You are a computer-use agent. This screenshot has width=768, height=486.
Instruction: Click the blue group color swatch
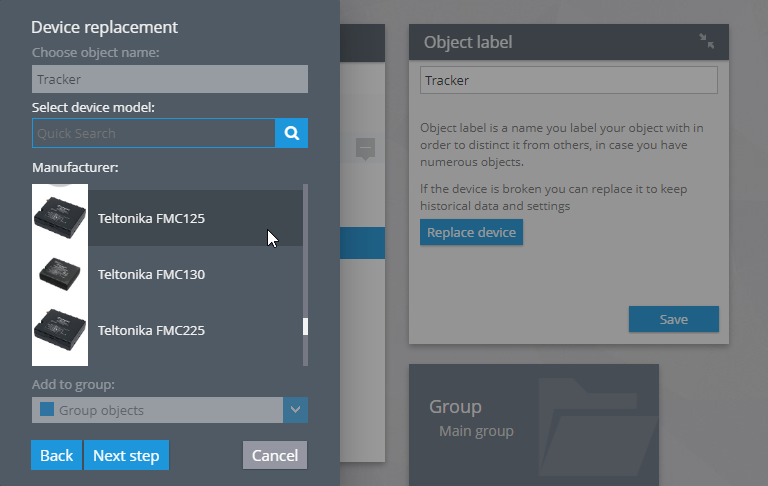tap(47, 409)
